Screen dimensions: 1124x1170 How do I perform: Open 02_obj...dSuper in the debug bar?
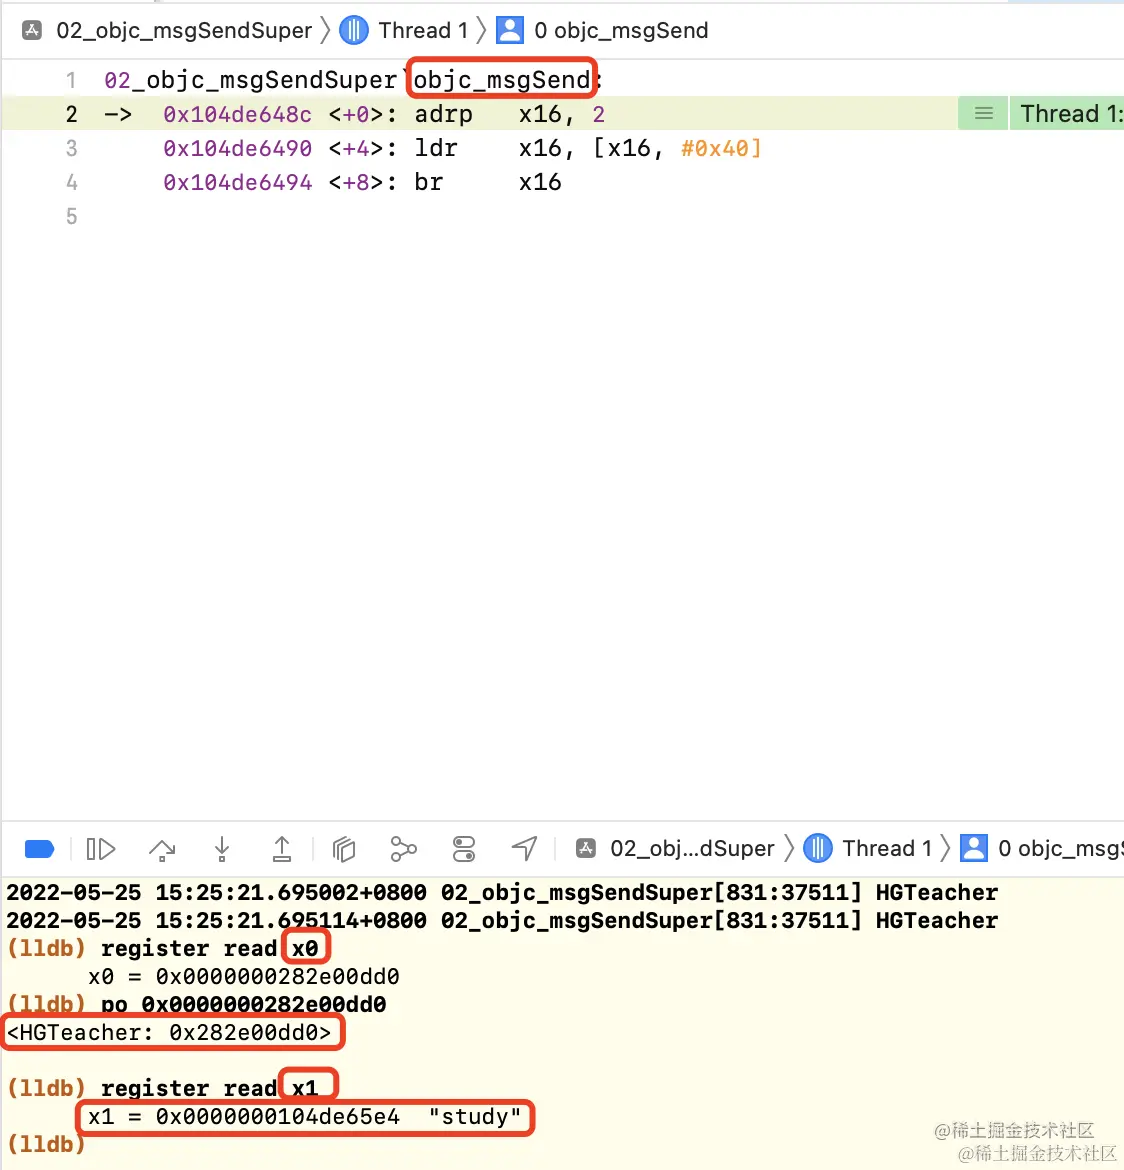pos(692,848)
